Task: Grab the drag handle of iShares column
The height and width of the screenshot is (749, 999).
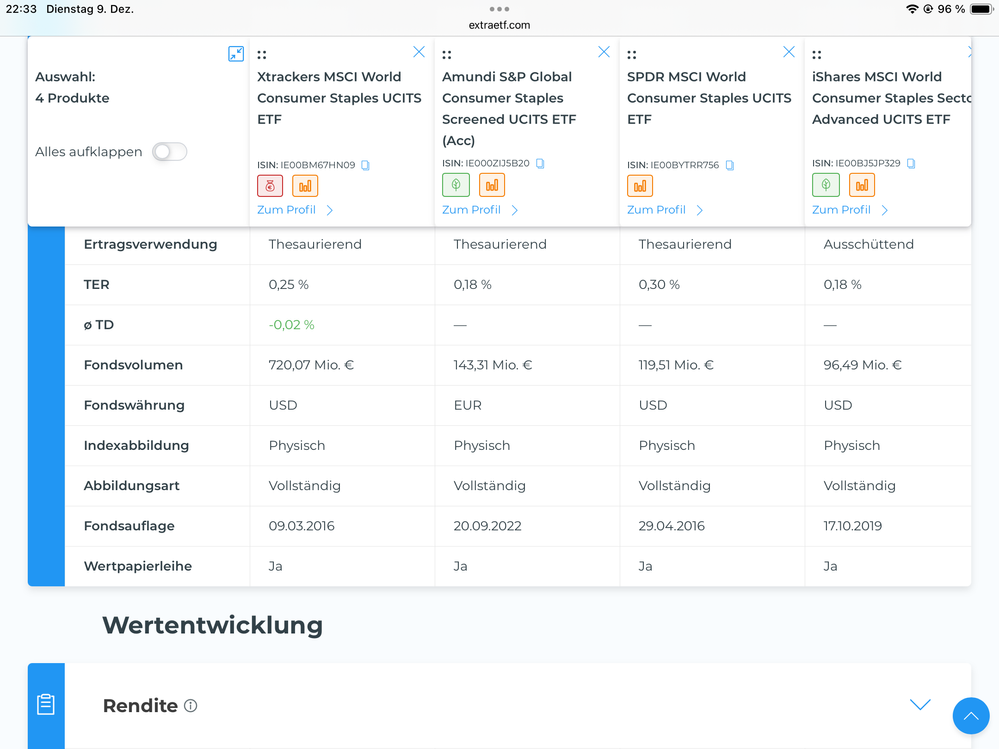Action: pyautogui.click(x=817, y=55)
